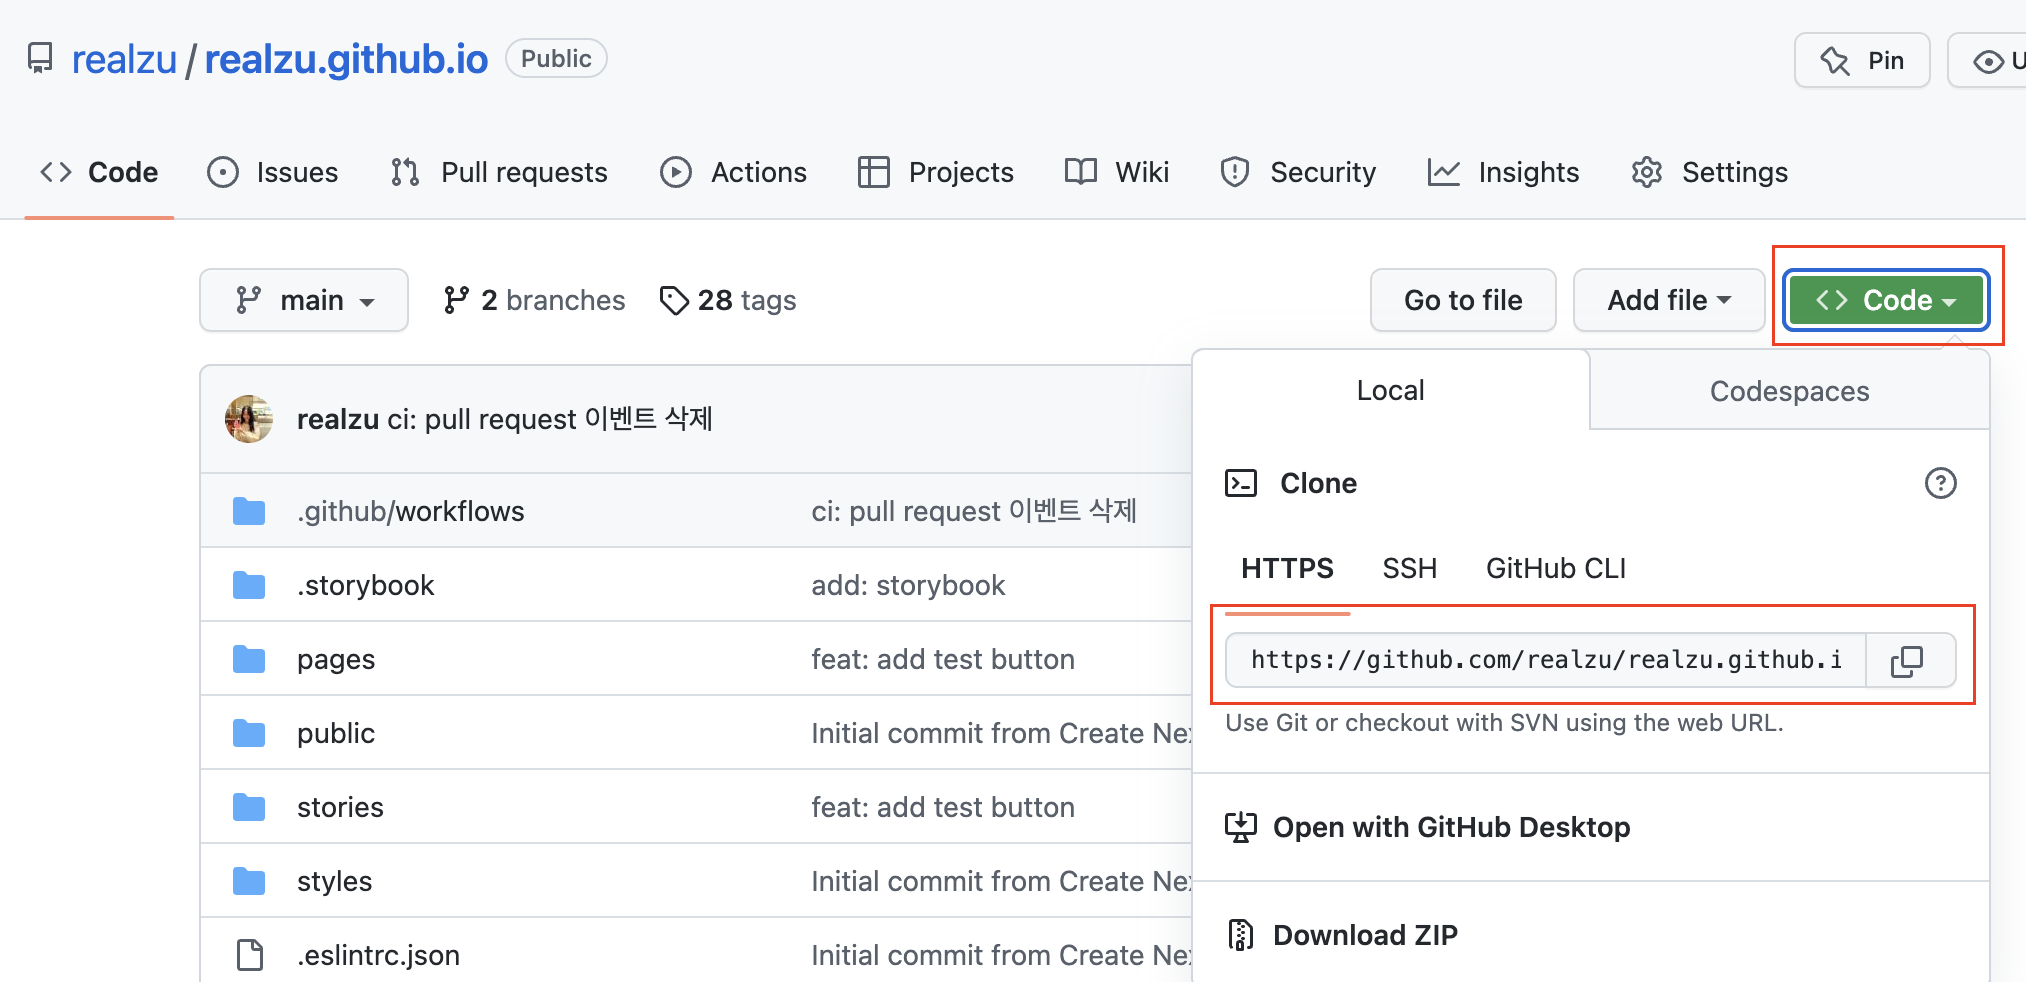
Task: Open Initial commit message for .eslintrc.json
Action: click(x=1001, y=955)
